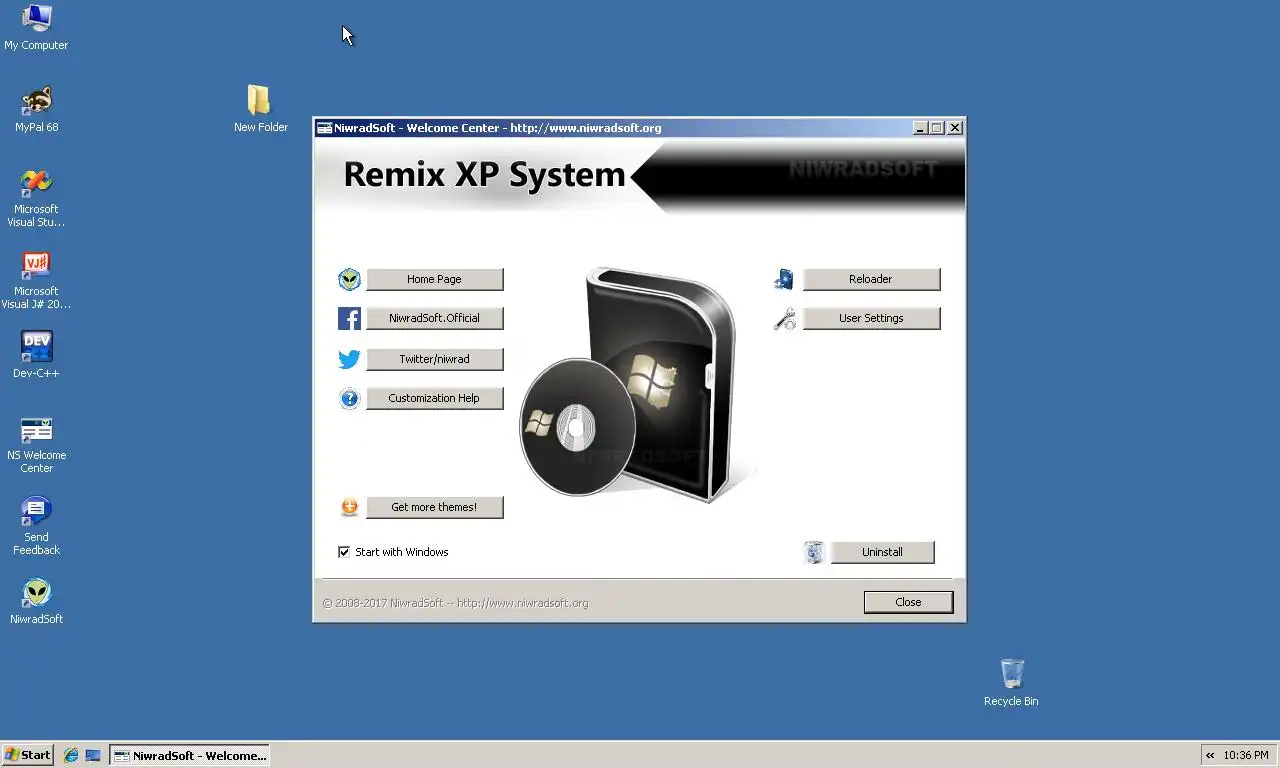This screenshot has width=1280, height=768.
Task: Minimize the Welcome Center window
Action: [920, 128]
